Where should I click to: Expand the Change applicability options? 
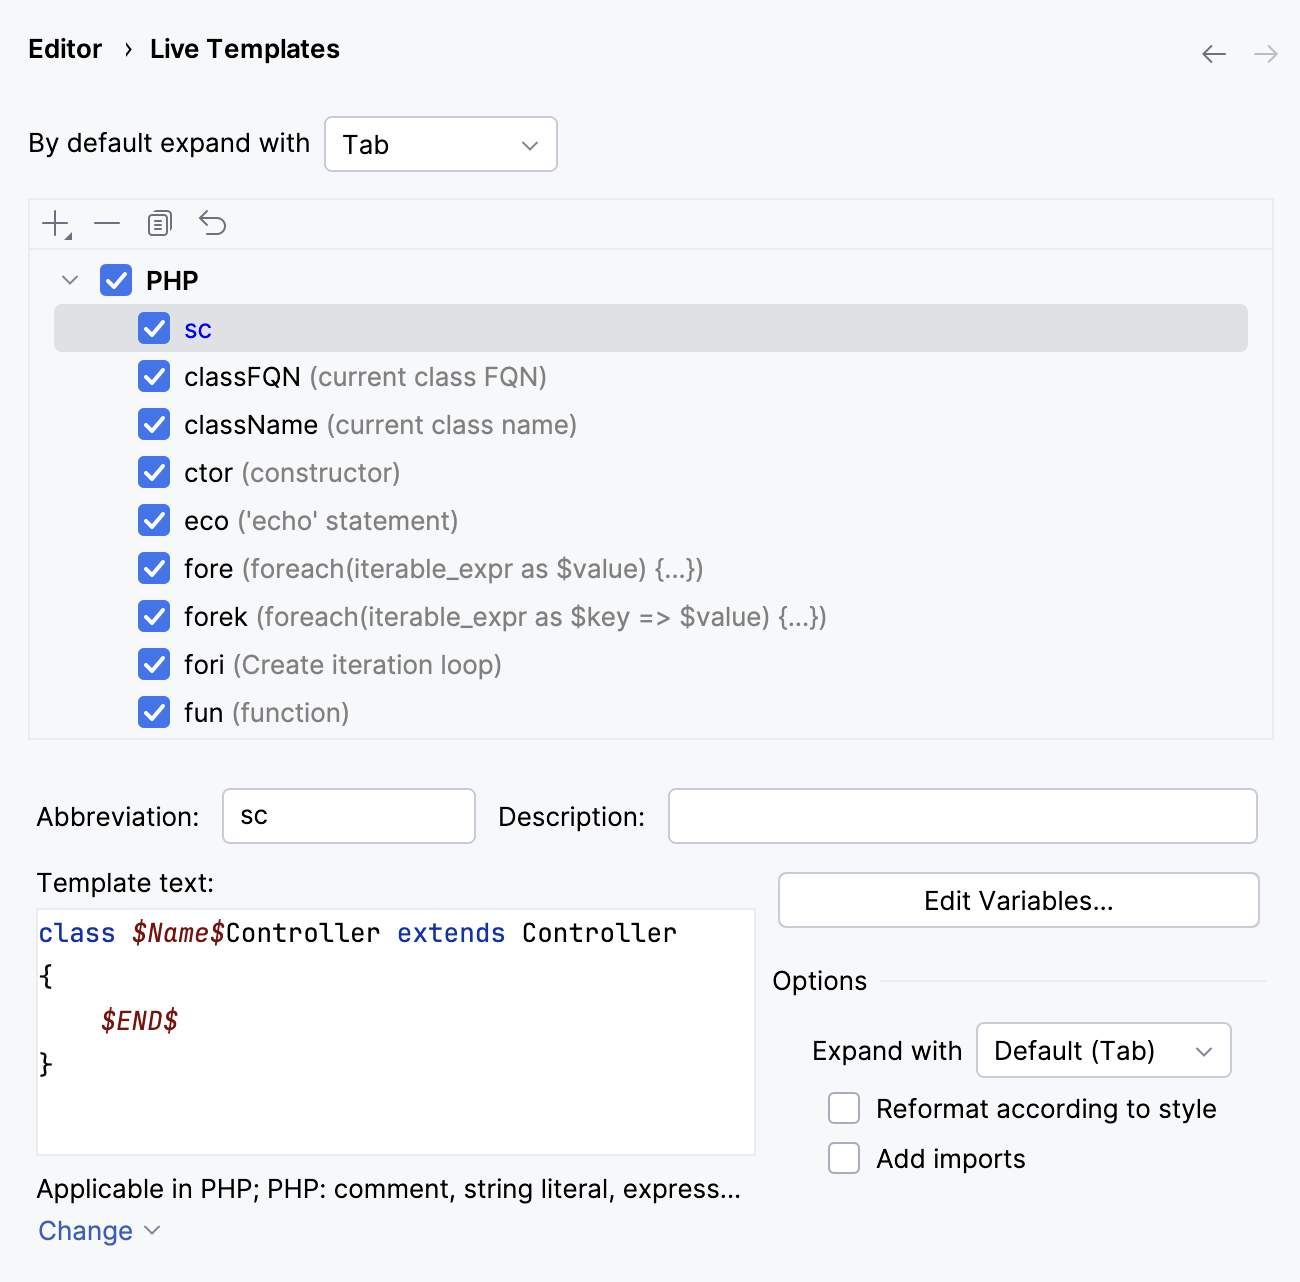(x=98, y=1231)
